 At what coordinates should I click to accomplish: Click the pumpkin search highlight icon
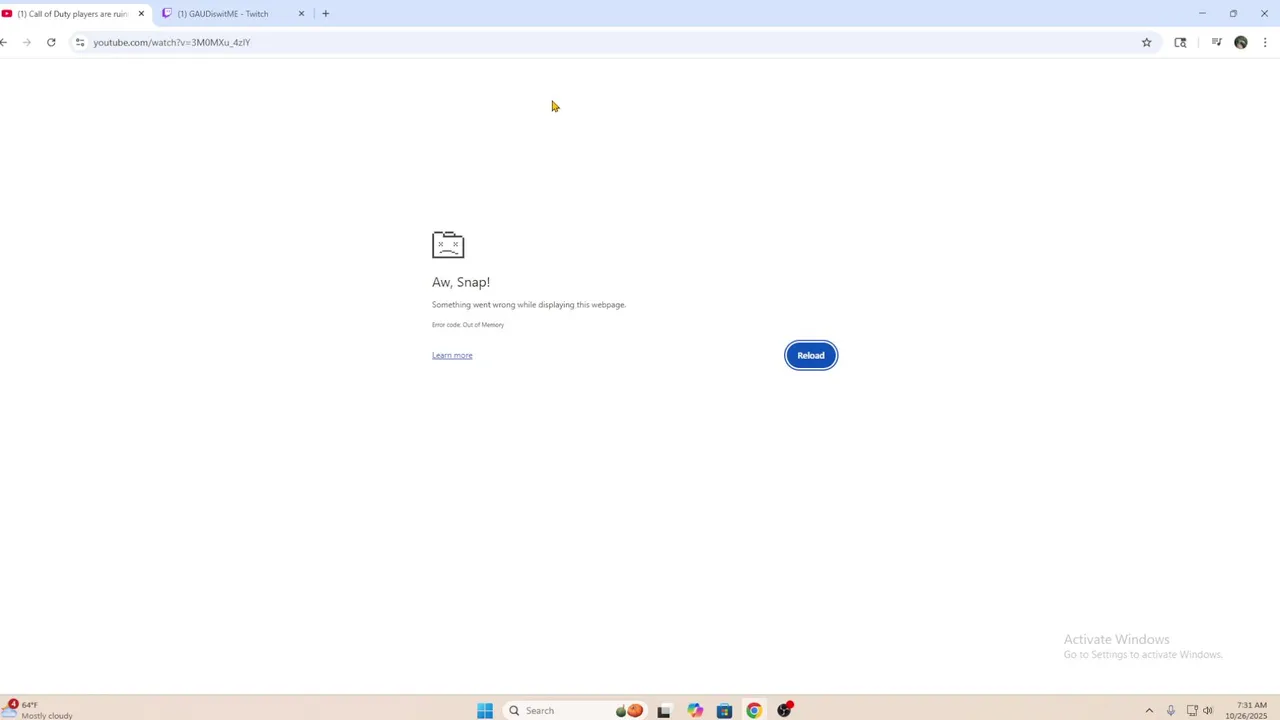(x=629, y=711)
